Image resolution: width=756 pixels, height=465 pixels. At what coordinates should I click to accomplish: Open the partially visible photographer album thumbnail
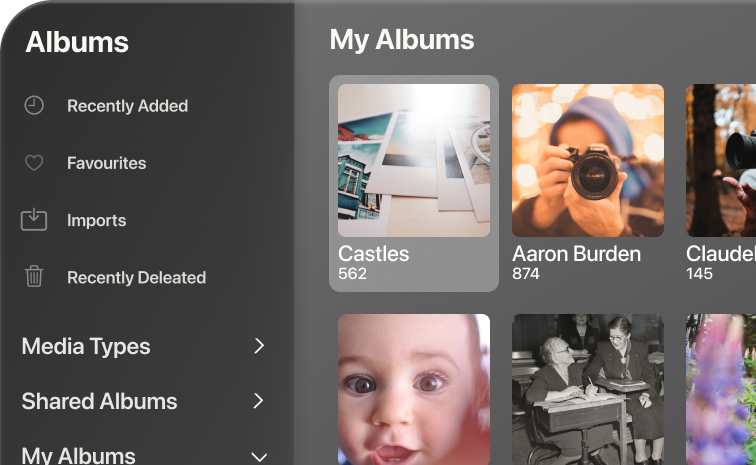721,160
